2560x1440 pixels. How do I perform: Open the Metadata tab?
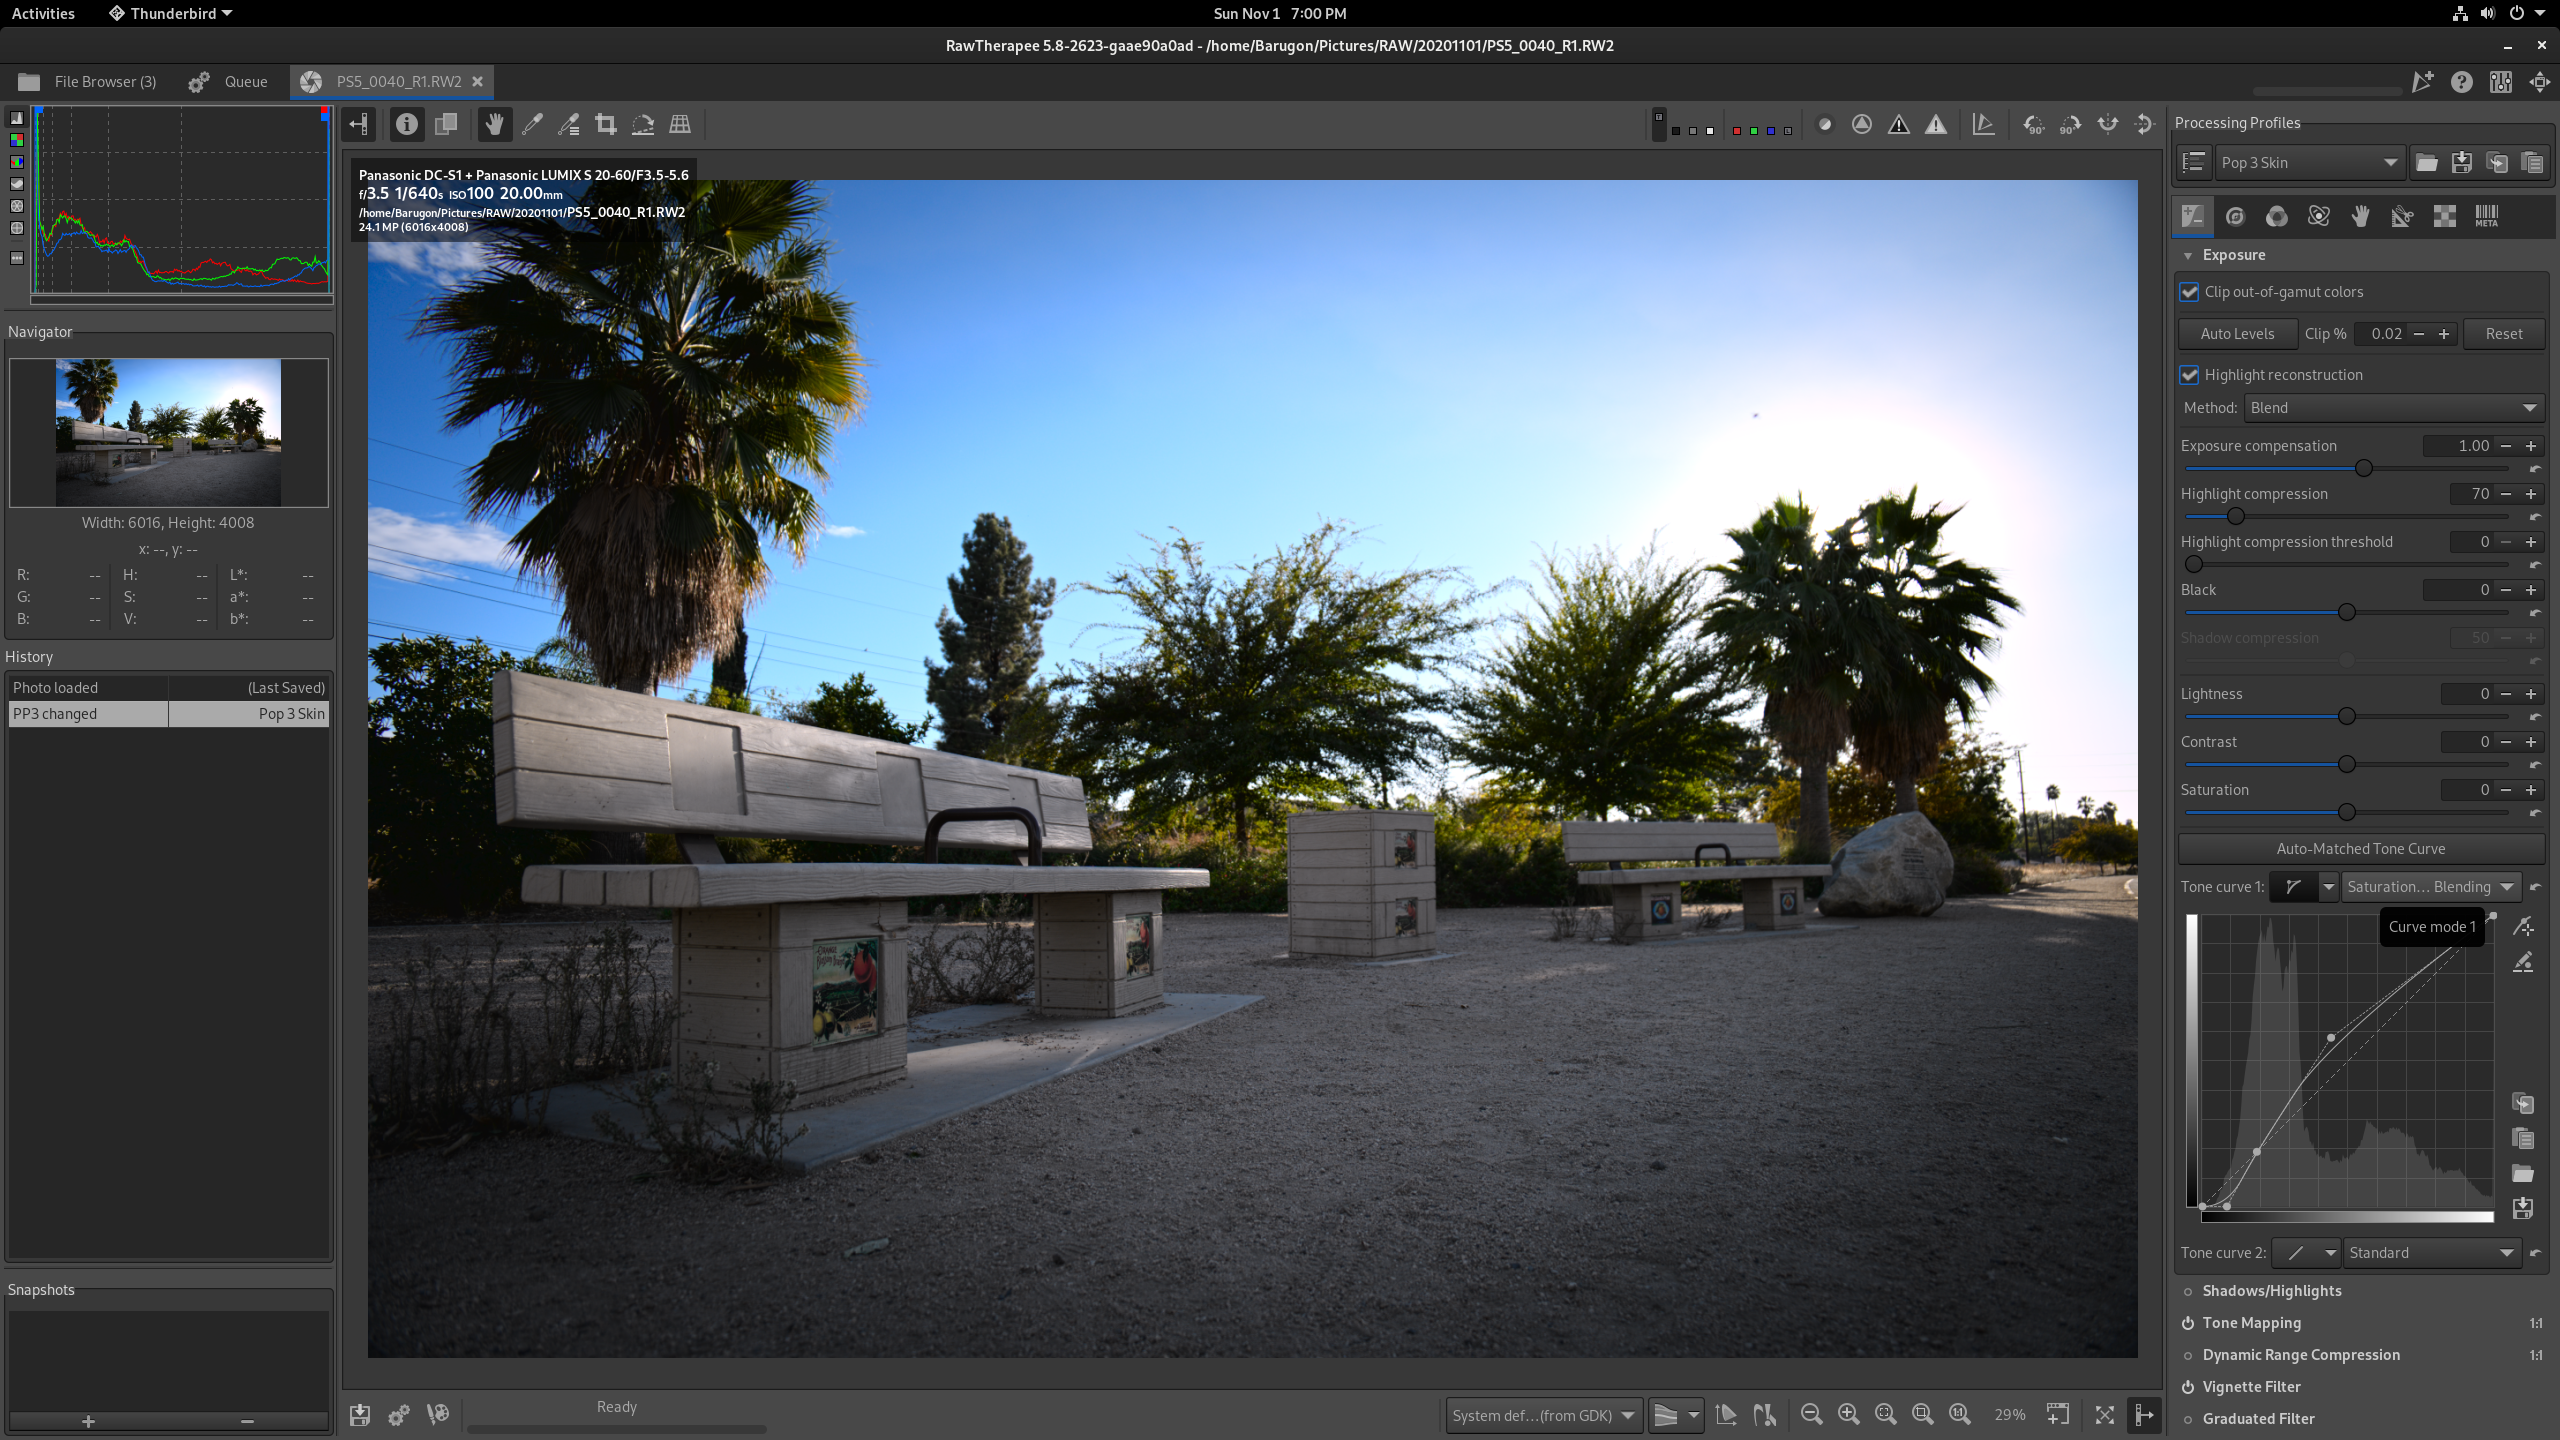pos(2486,216)
